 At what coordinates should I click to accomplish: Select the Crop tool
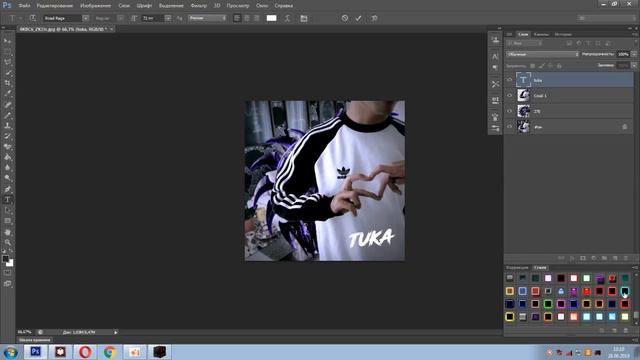coord(7,83)
